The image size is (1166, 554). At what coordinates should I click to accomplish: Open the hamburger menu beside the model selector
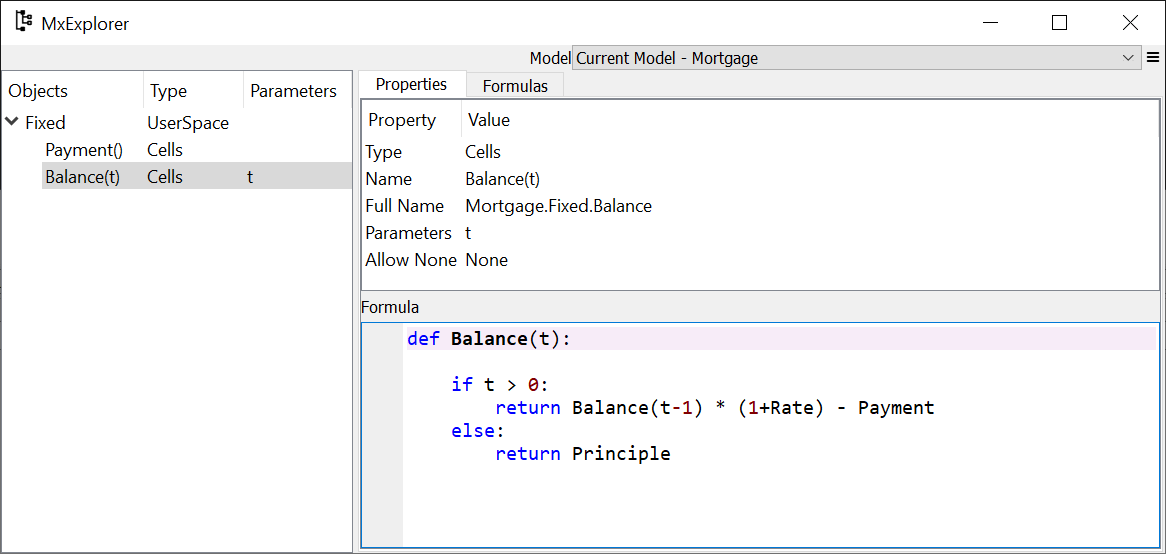coord(1153,58)
